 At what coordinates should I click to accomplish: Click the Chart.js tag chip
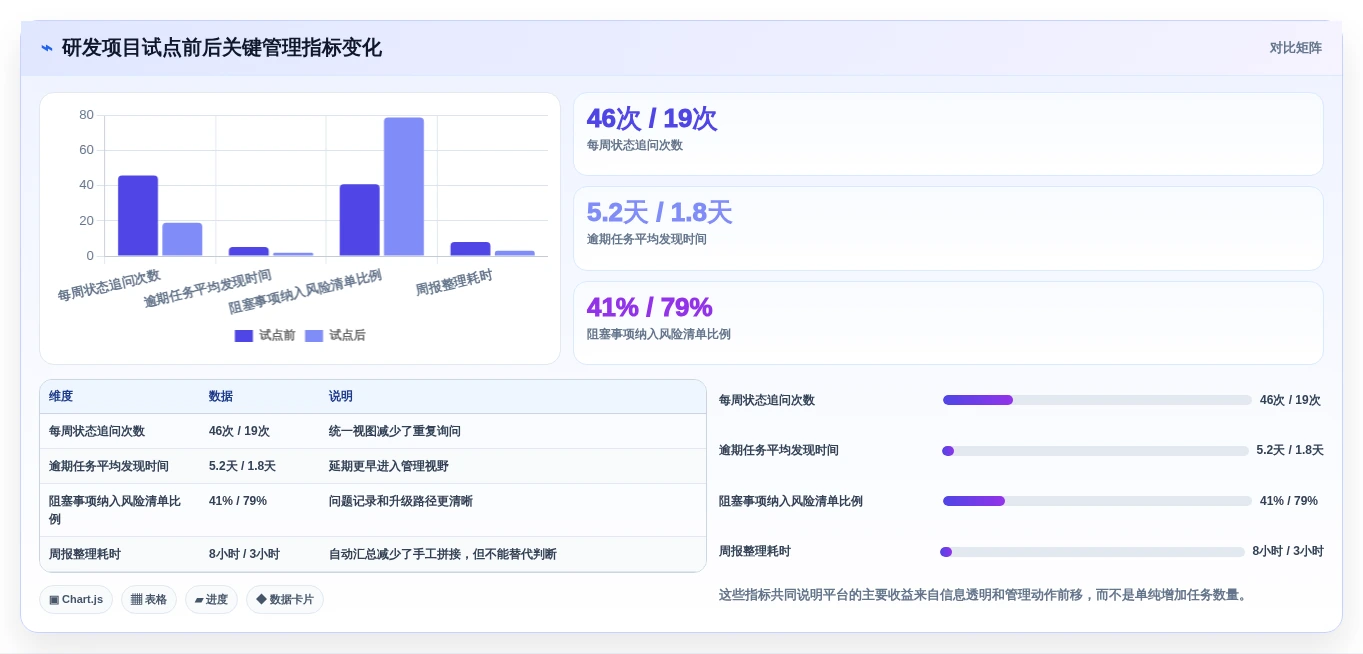(76, 599)
